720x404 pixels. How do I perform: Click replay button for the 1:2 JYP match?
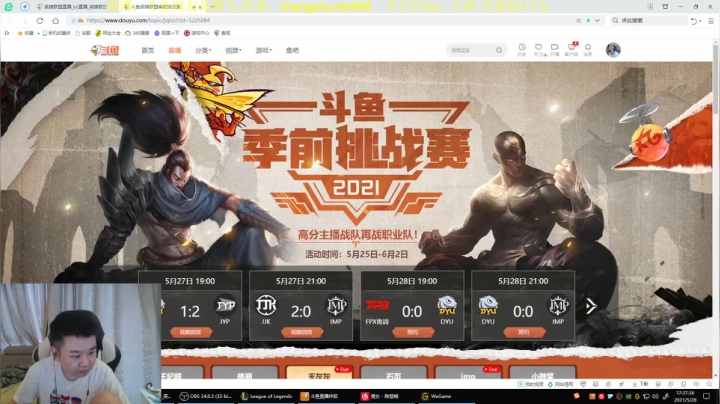pos(190,332)
